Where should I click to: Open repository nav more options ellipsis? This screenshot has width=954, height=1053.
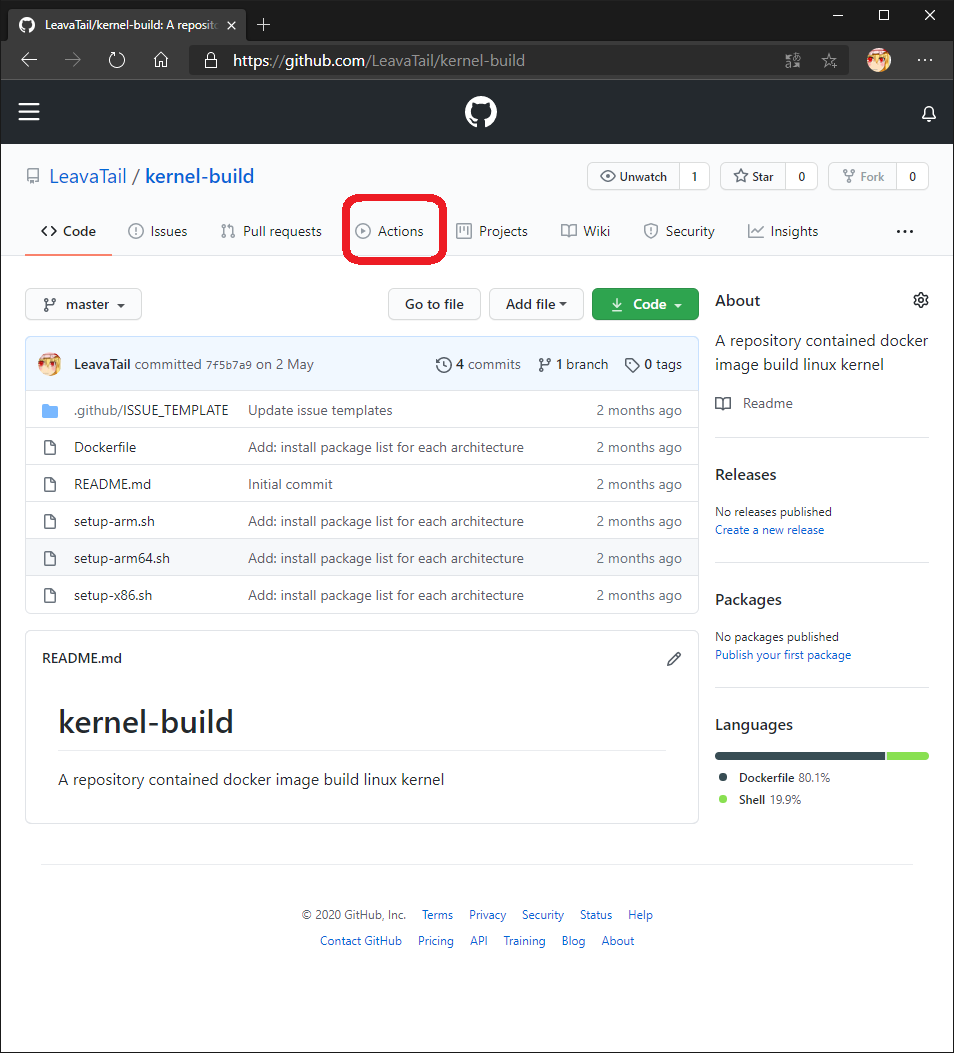click(x=904, y=232)
